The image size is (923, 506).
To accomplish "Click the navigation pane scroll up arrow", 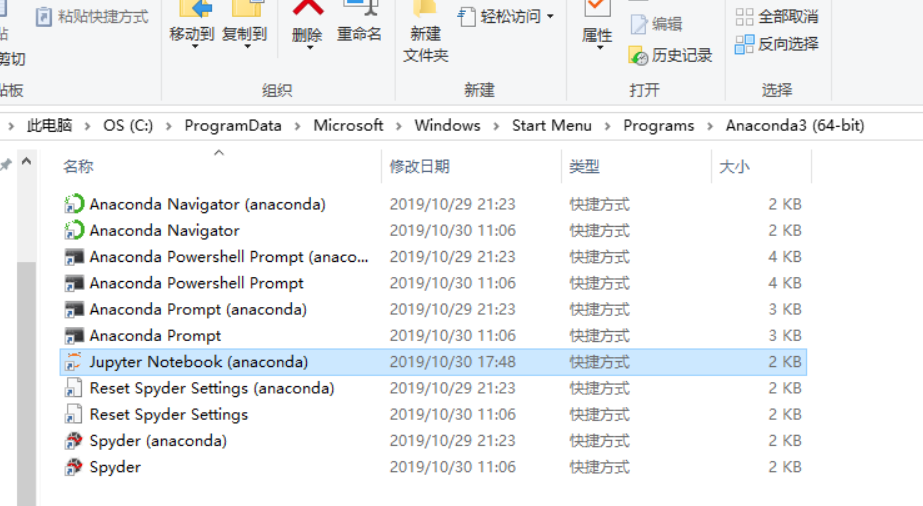I will click(26, 161).
